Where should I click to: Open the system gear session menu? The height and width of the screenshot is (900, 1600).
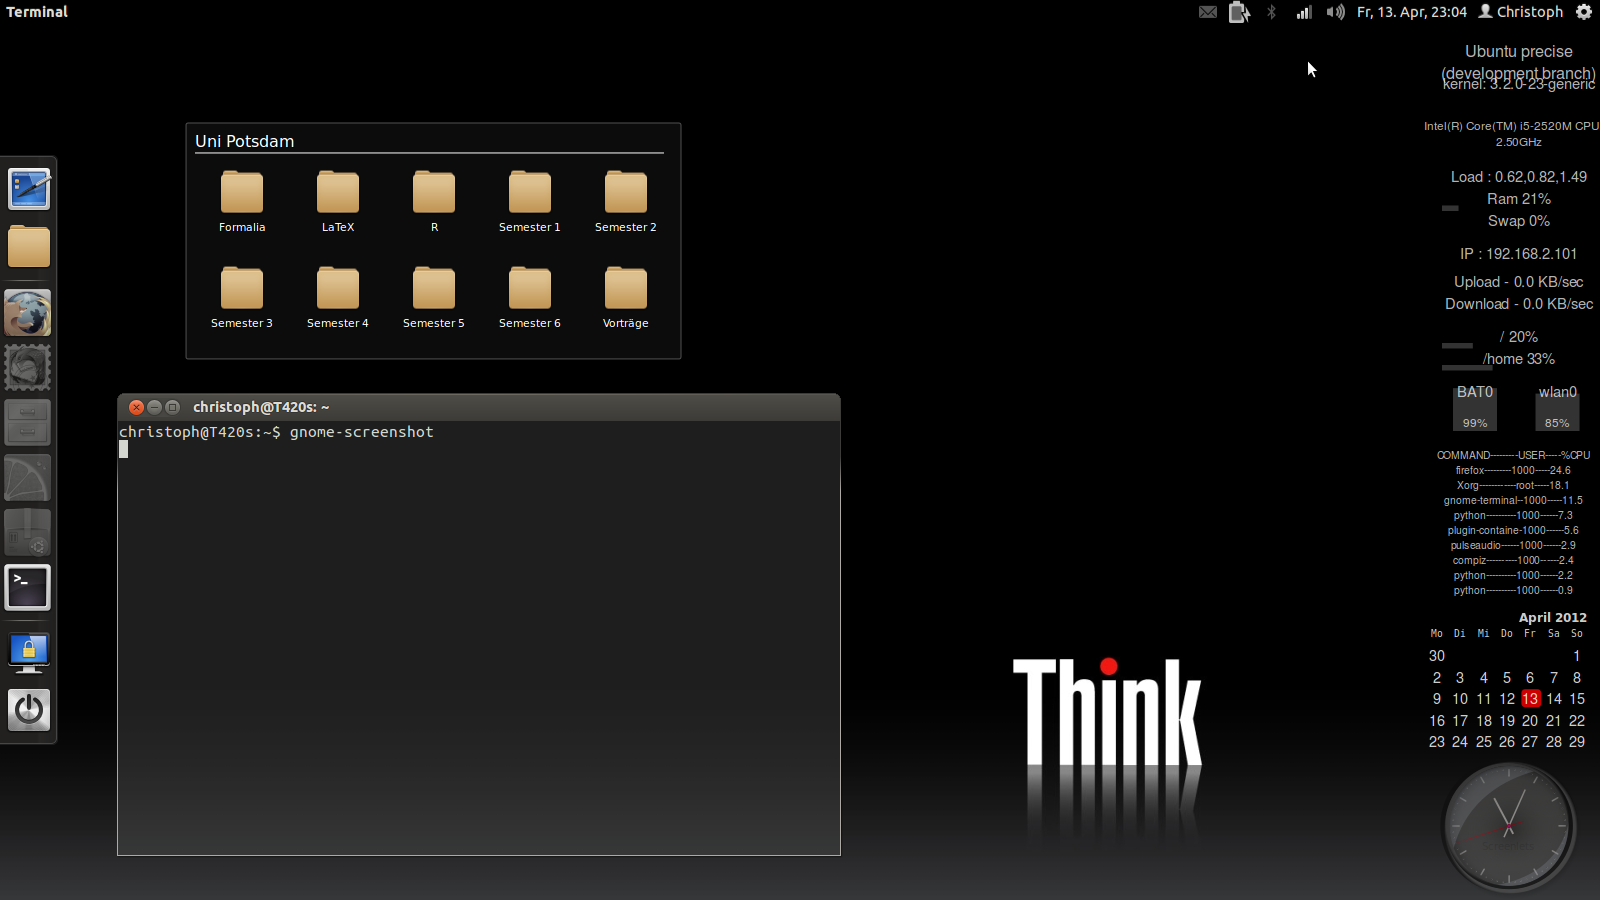[x=1584, y=12]
